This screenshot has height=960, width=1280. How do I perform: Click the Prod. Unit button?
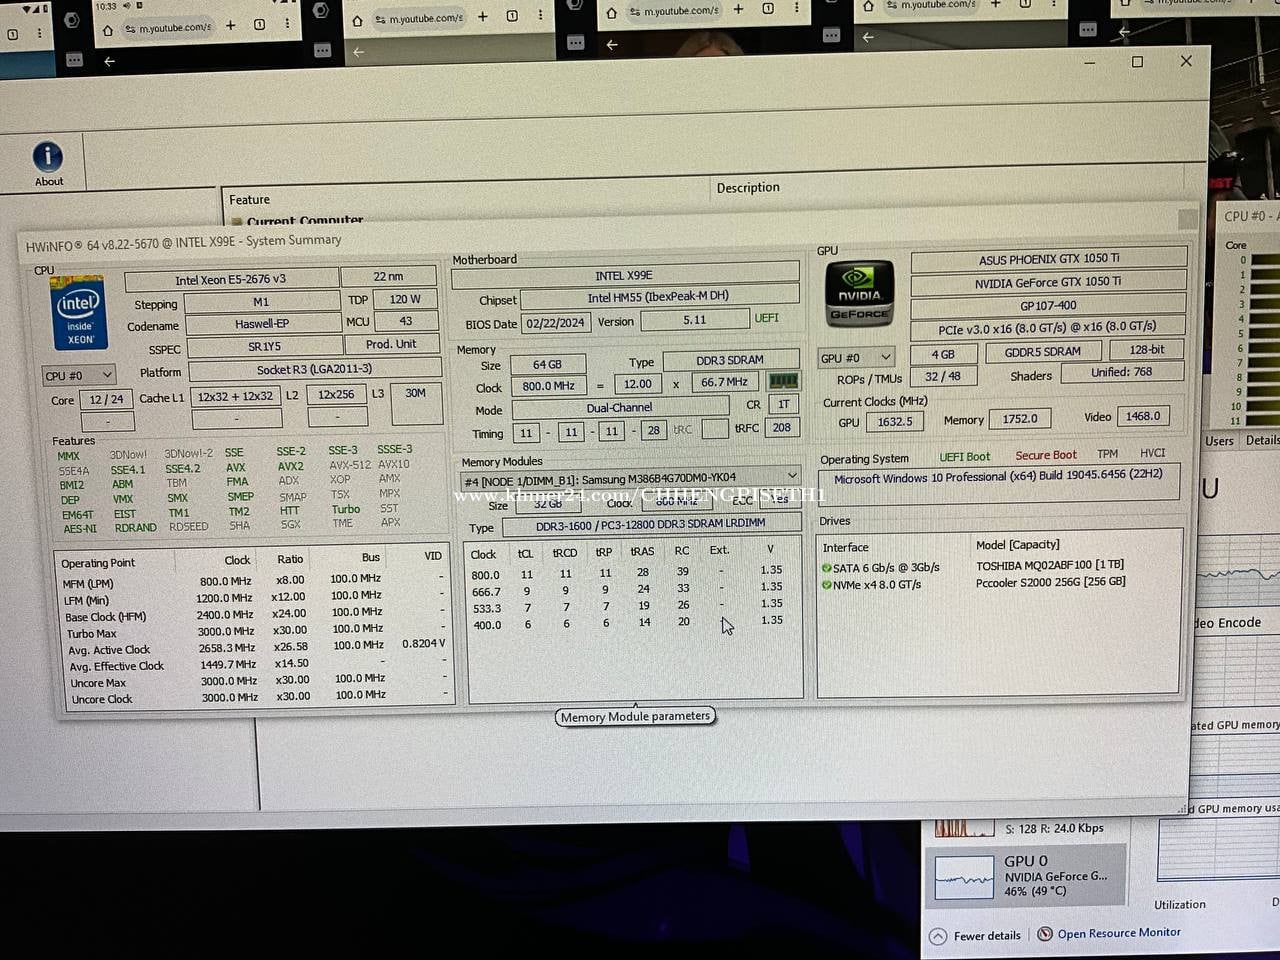pos(391,344)
